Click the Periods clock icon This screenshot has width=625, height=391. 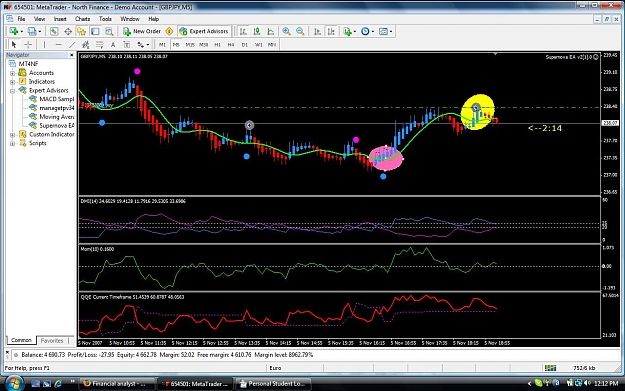365,31
